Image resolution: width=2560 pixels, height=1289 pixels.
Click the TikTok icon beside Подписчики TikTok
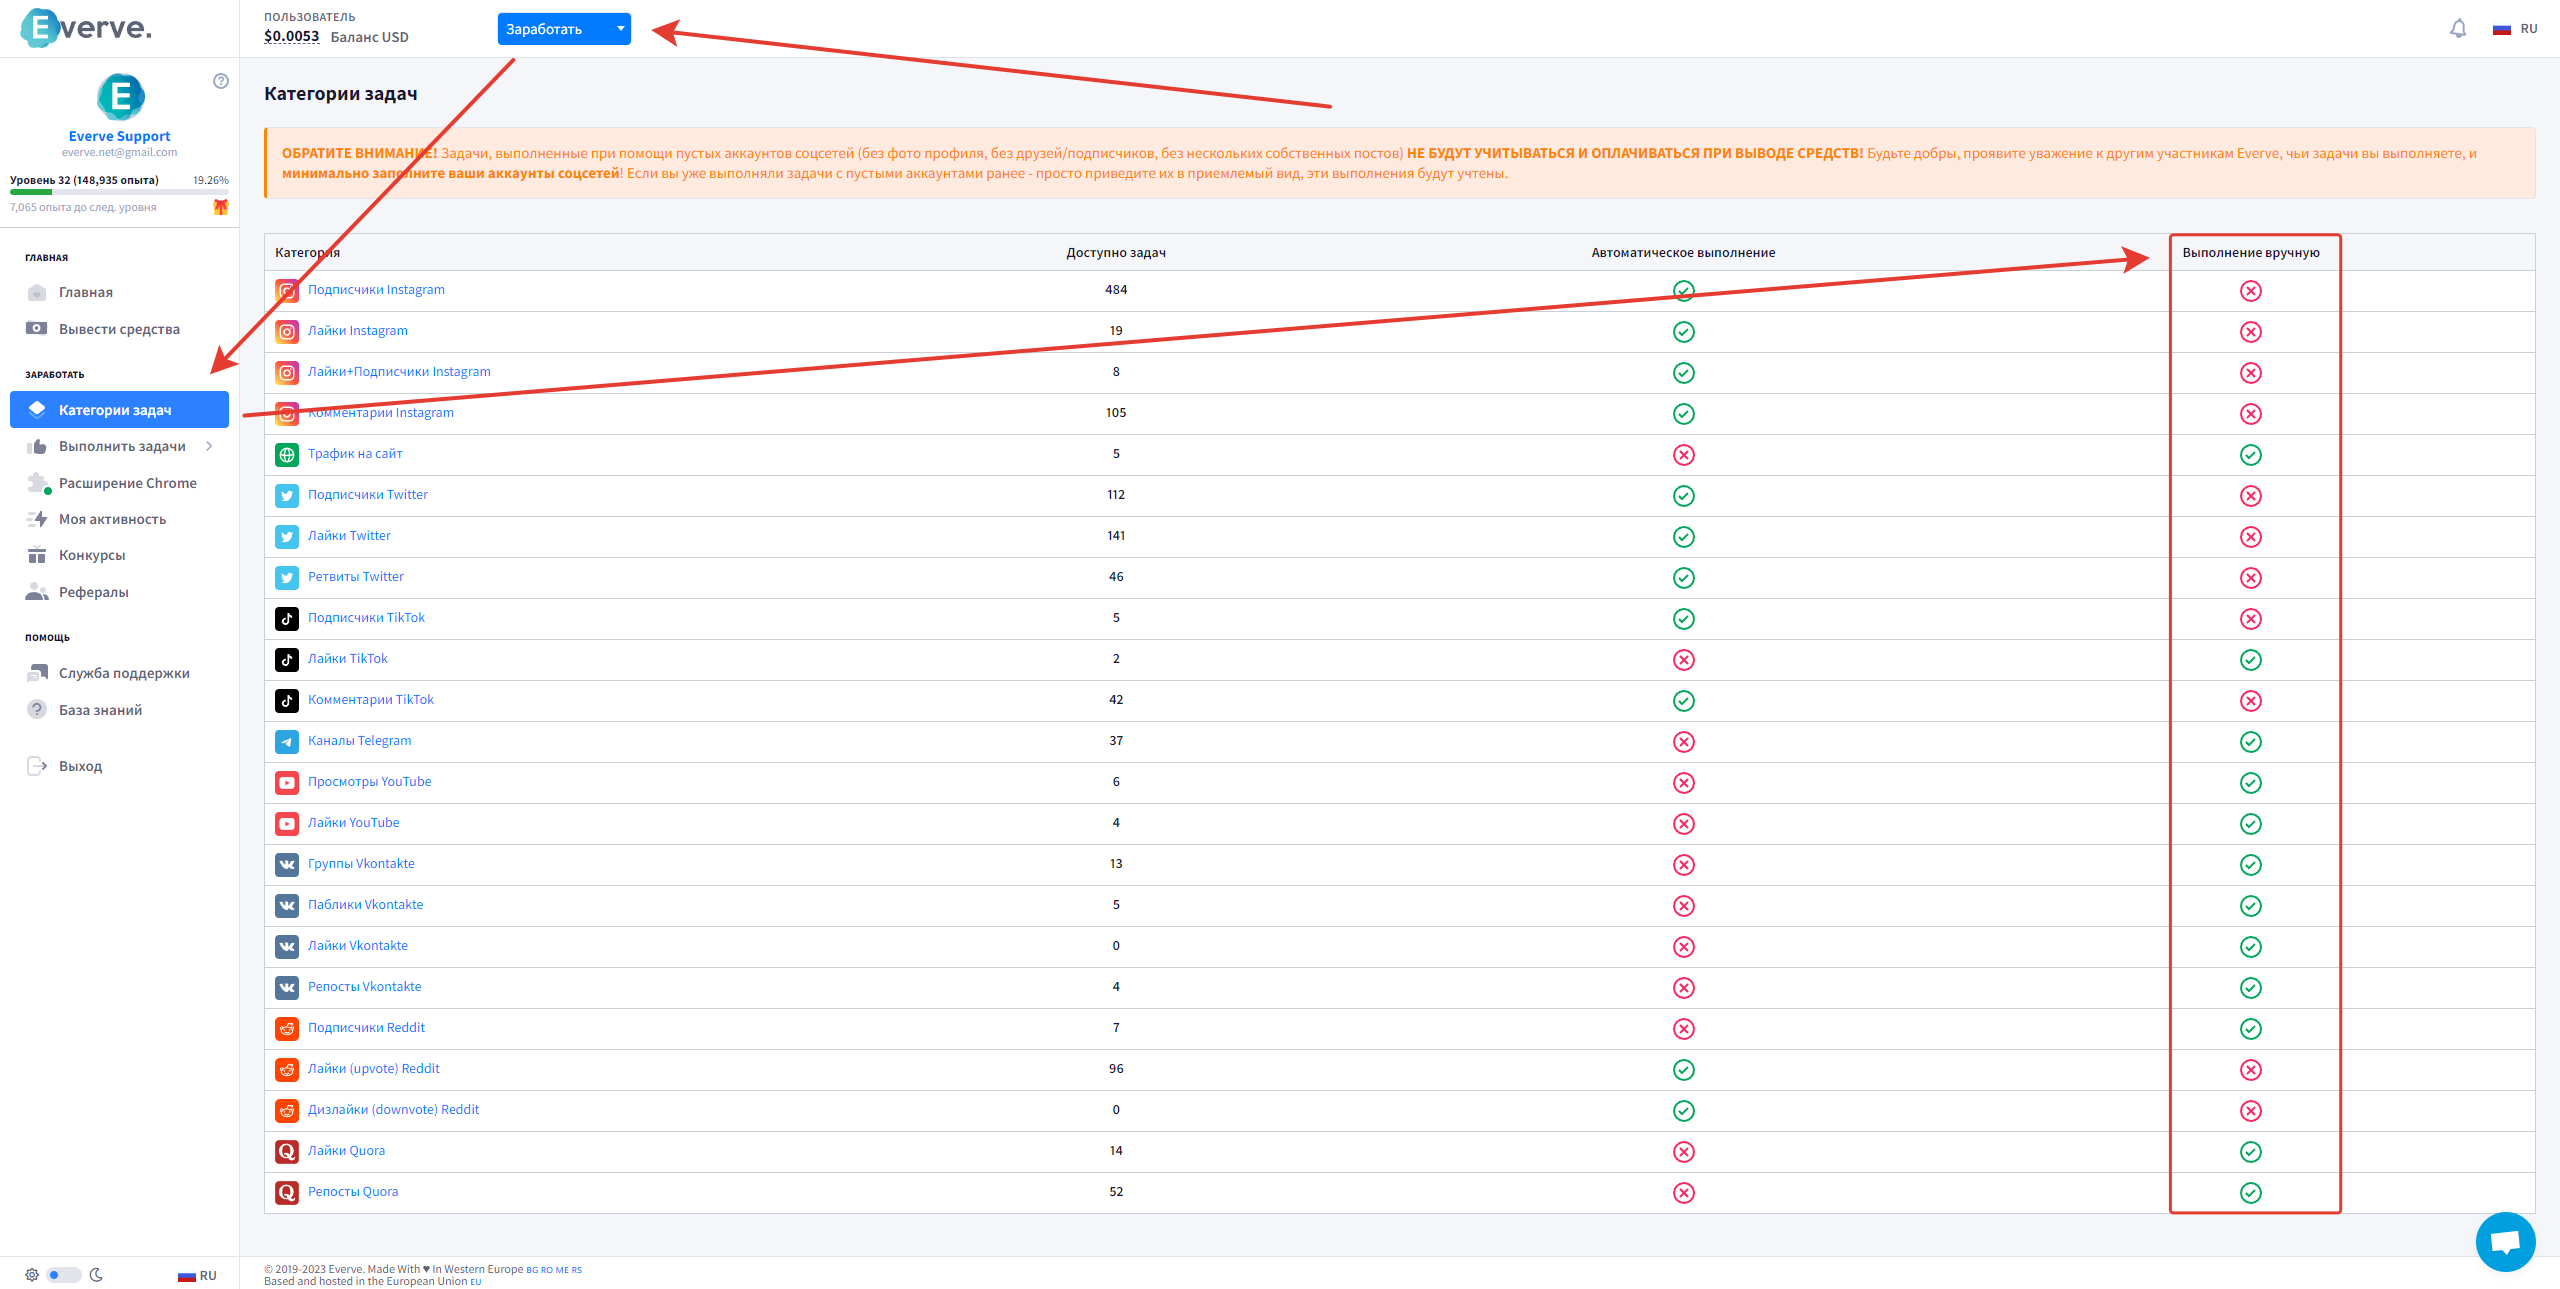point(287,619)
